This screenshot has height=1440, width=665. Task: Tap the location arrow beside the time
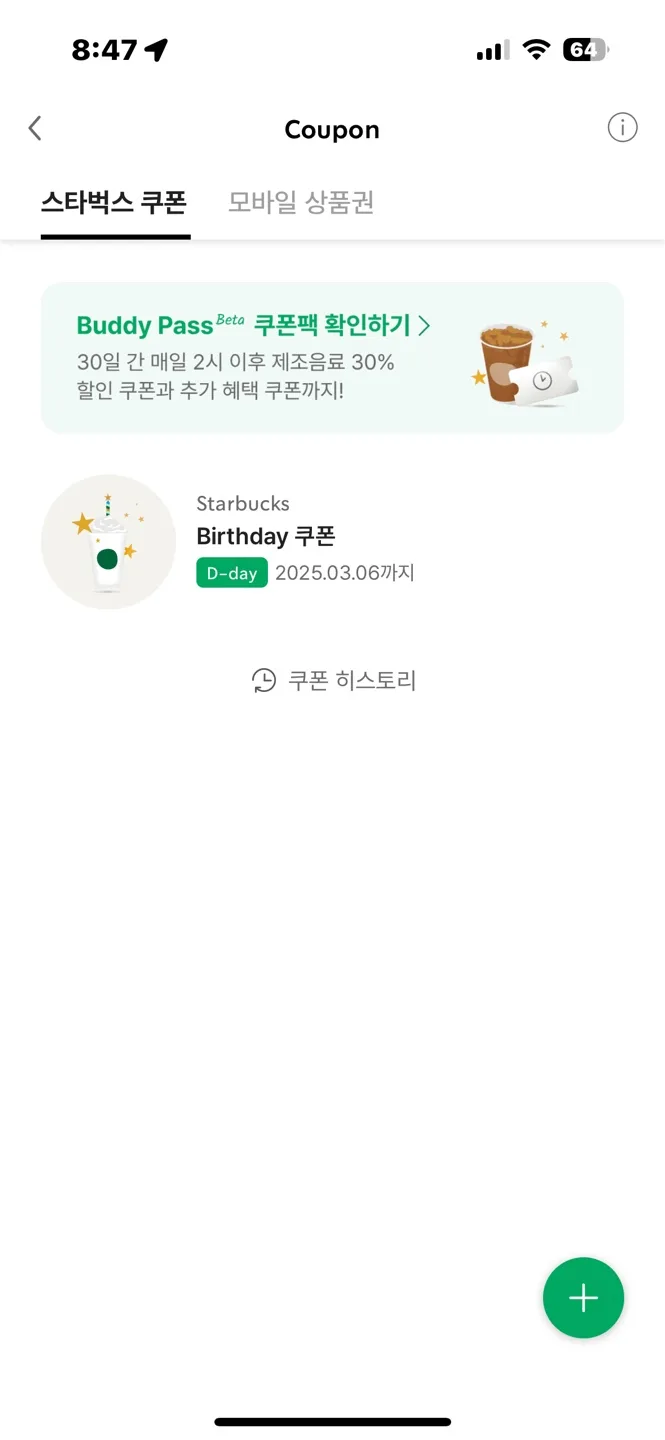156,50
